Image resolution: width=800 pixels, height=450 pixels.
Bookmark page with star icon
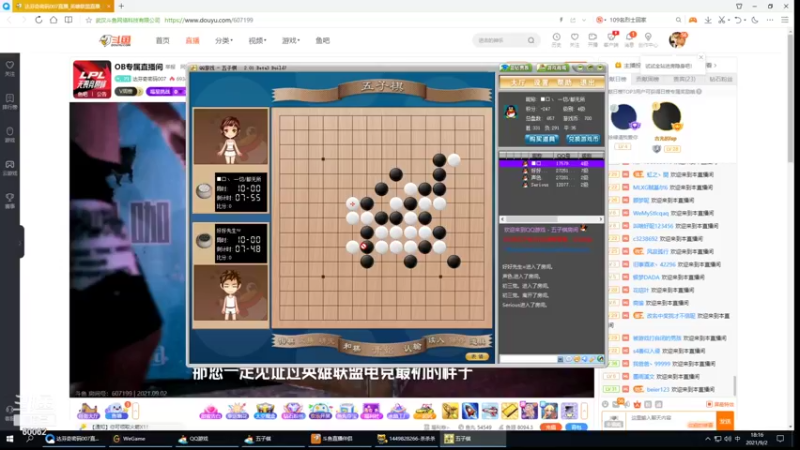(89, 20)
